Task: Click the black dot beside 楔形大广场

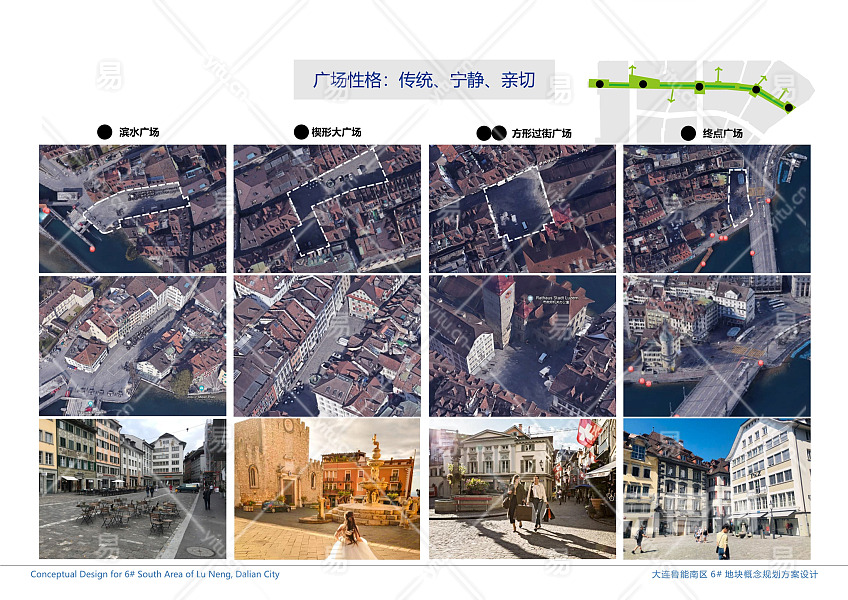Action: [301, 132]
